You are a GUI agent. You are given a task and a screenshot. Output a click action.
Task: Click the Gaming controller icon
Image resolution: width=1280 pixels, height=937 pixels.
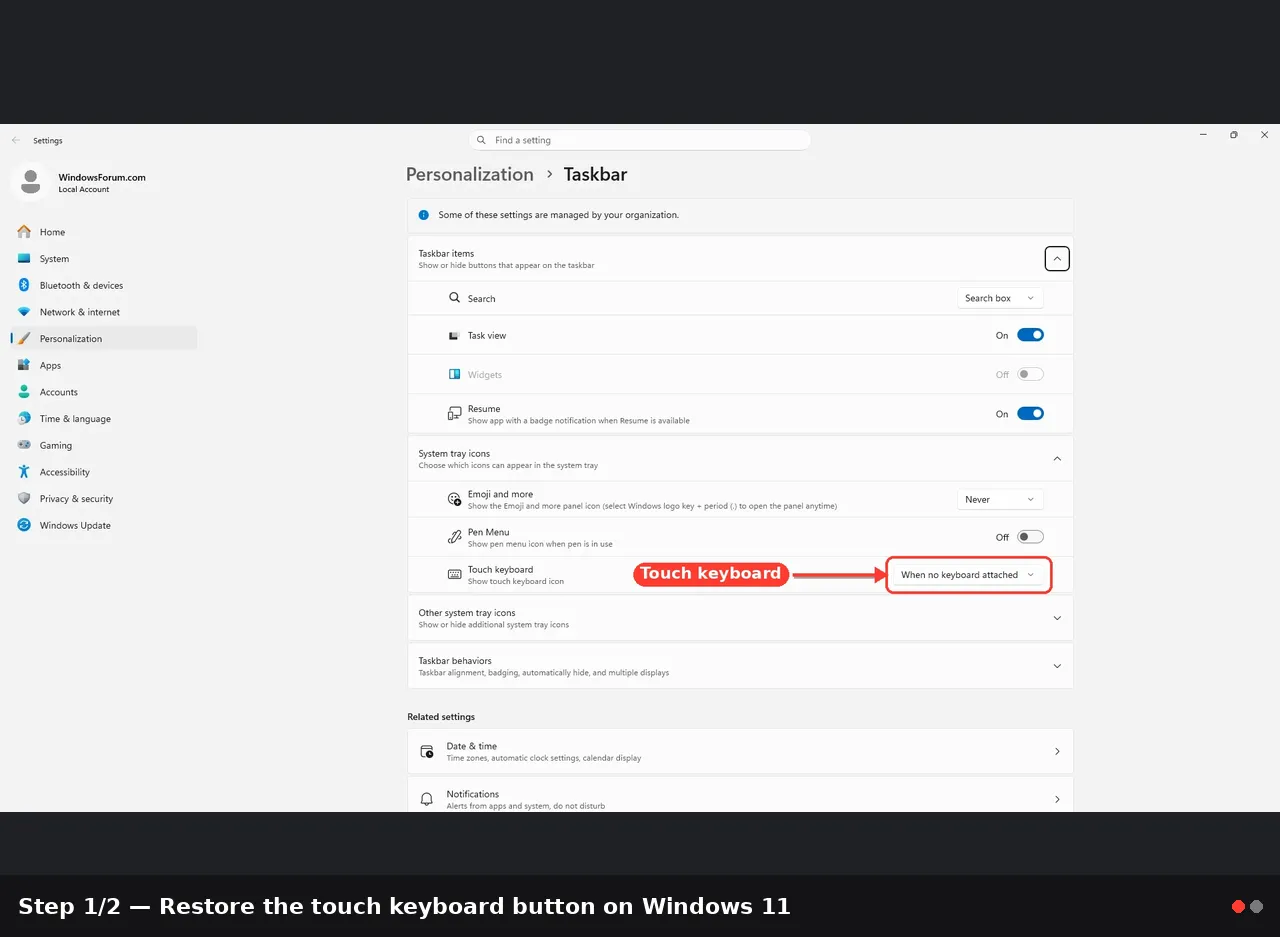pos(24,445)
